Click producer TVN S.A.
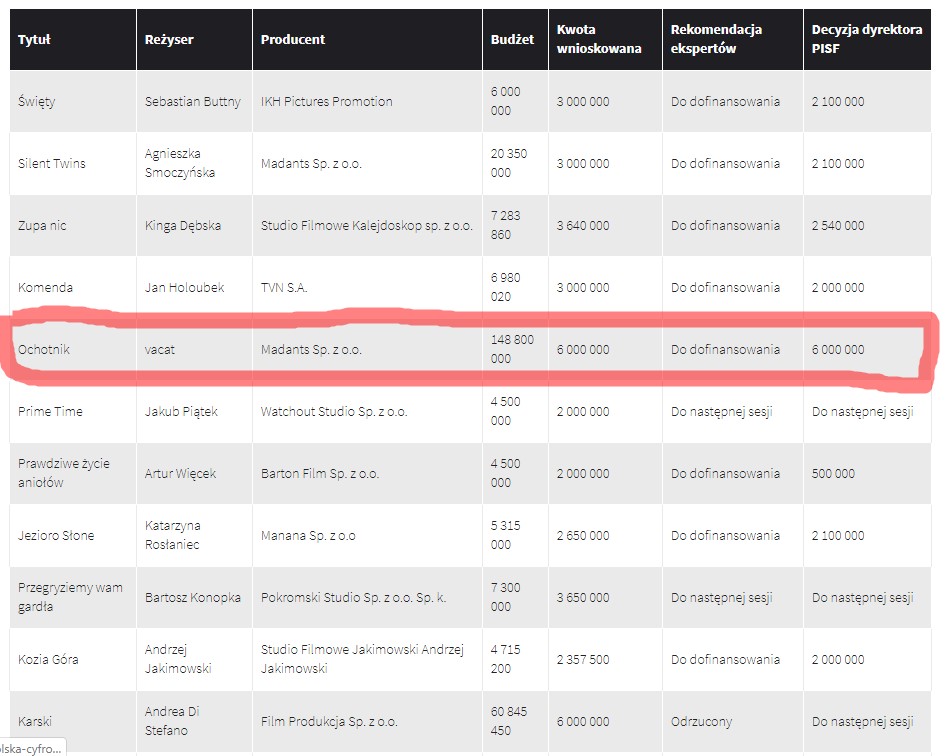The height and width of the screenshot is (756, 945). click(x=284, y=288)
